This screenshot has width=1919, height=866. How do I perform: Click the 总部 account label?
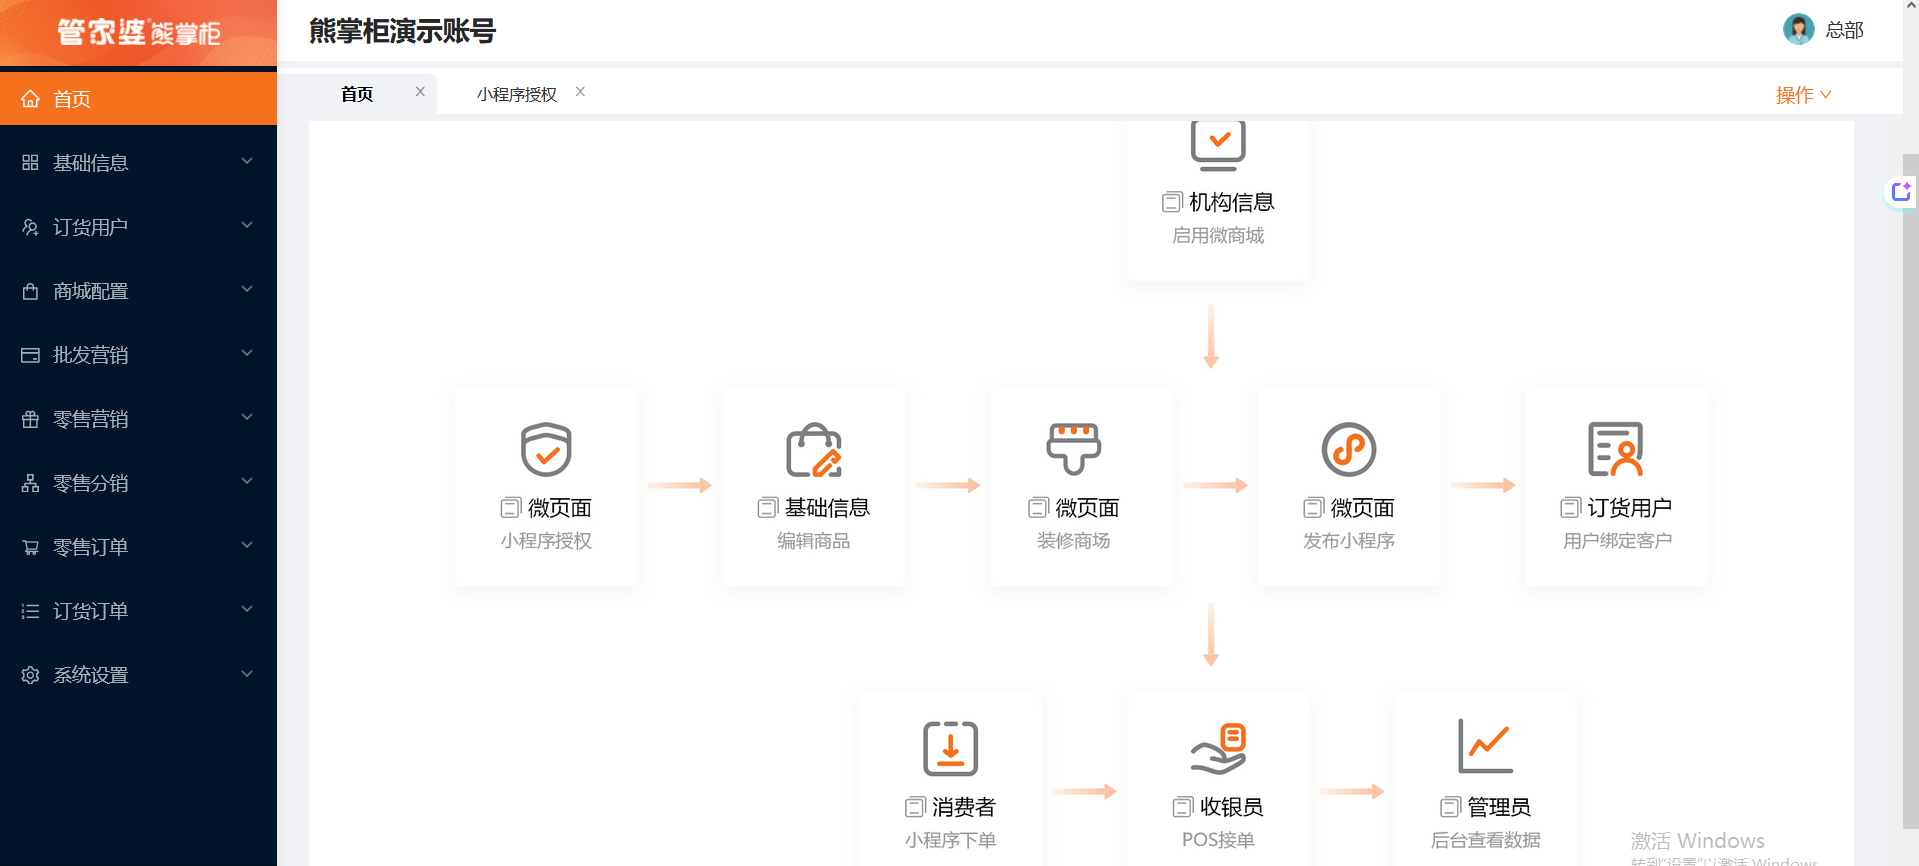tap(1844, 30)
